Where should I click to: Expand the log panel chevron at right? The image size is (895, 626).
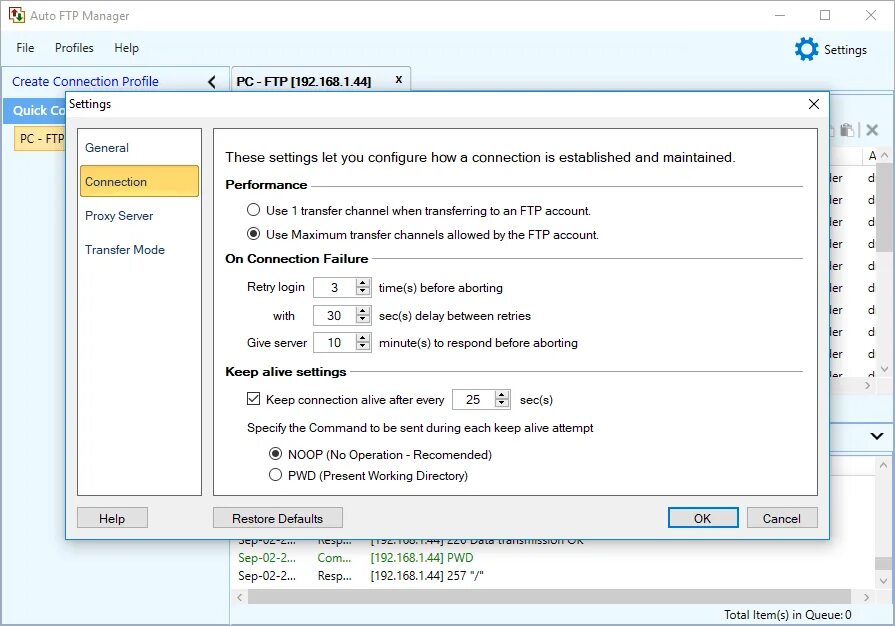(x=877, y=436)
